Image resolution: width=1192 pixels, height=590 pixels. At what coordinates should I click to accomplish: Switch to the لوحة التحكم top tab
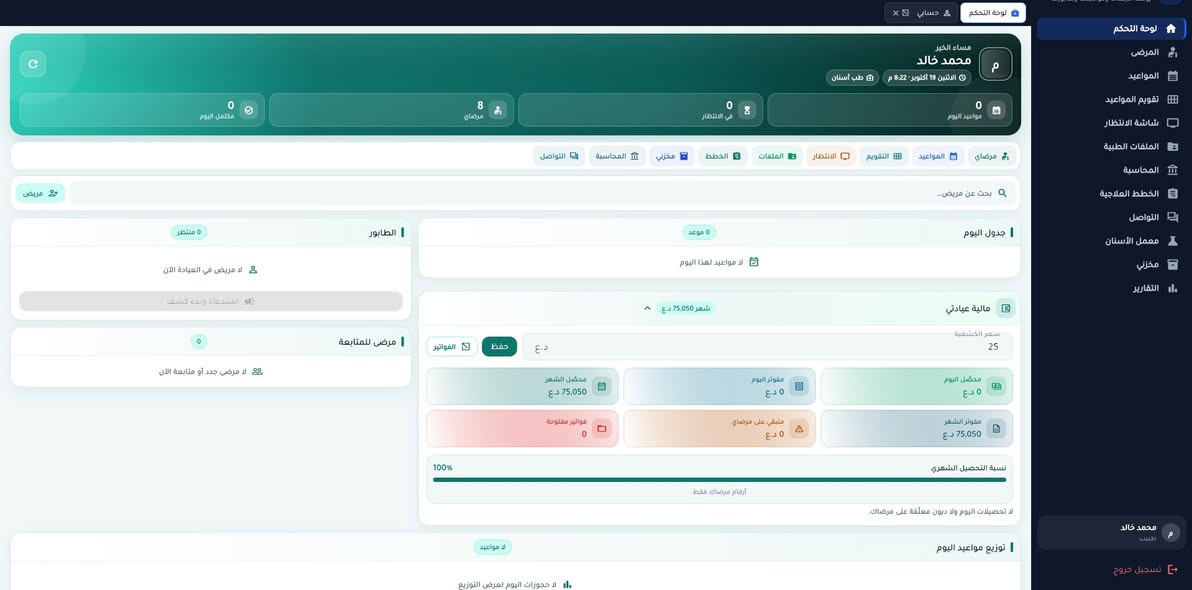coord(993,13)
